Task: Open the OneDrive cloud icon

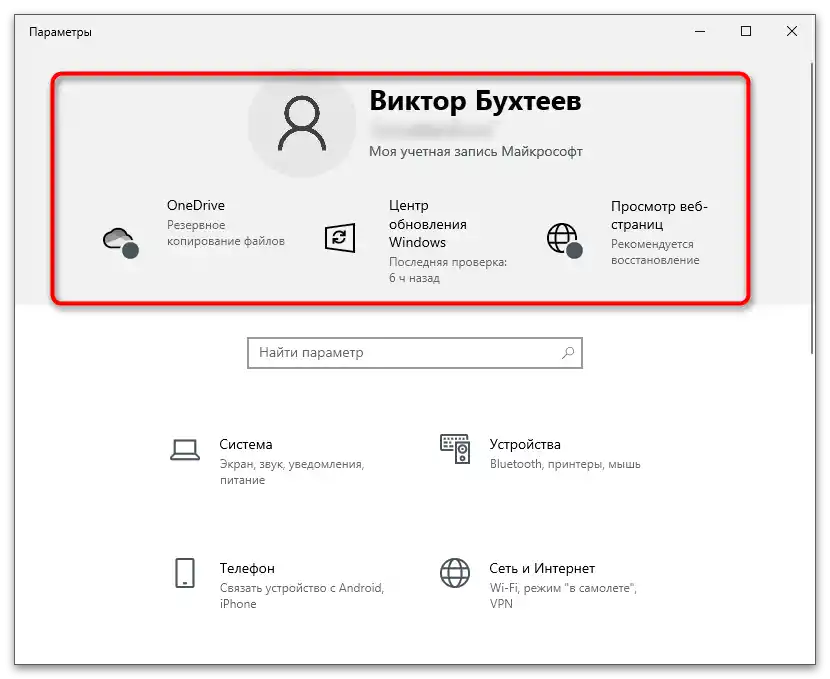Action: point(121,243)
